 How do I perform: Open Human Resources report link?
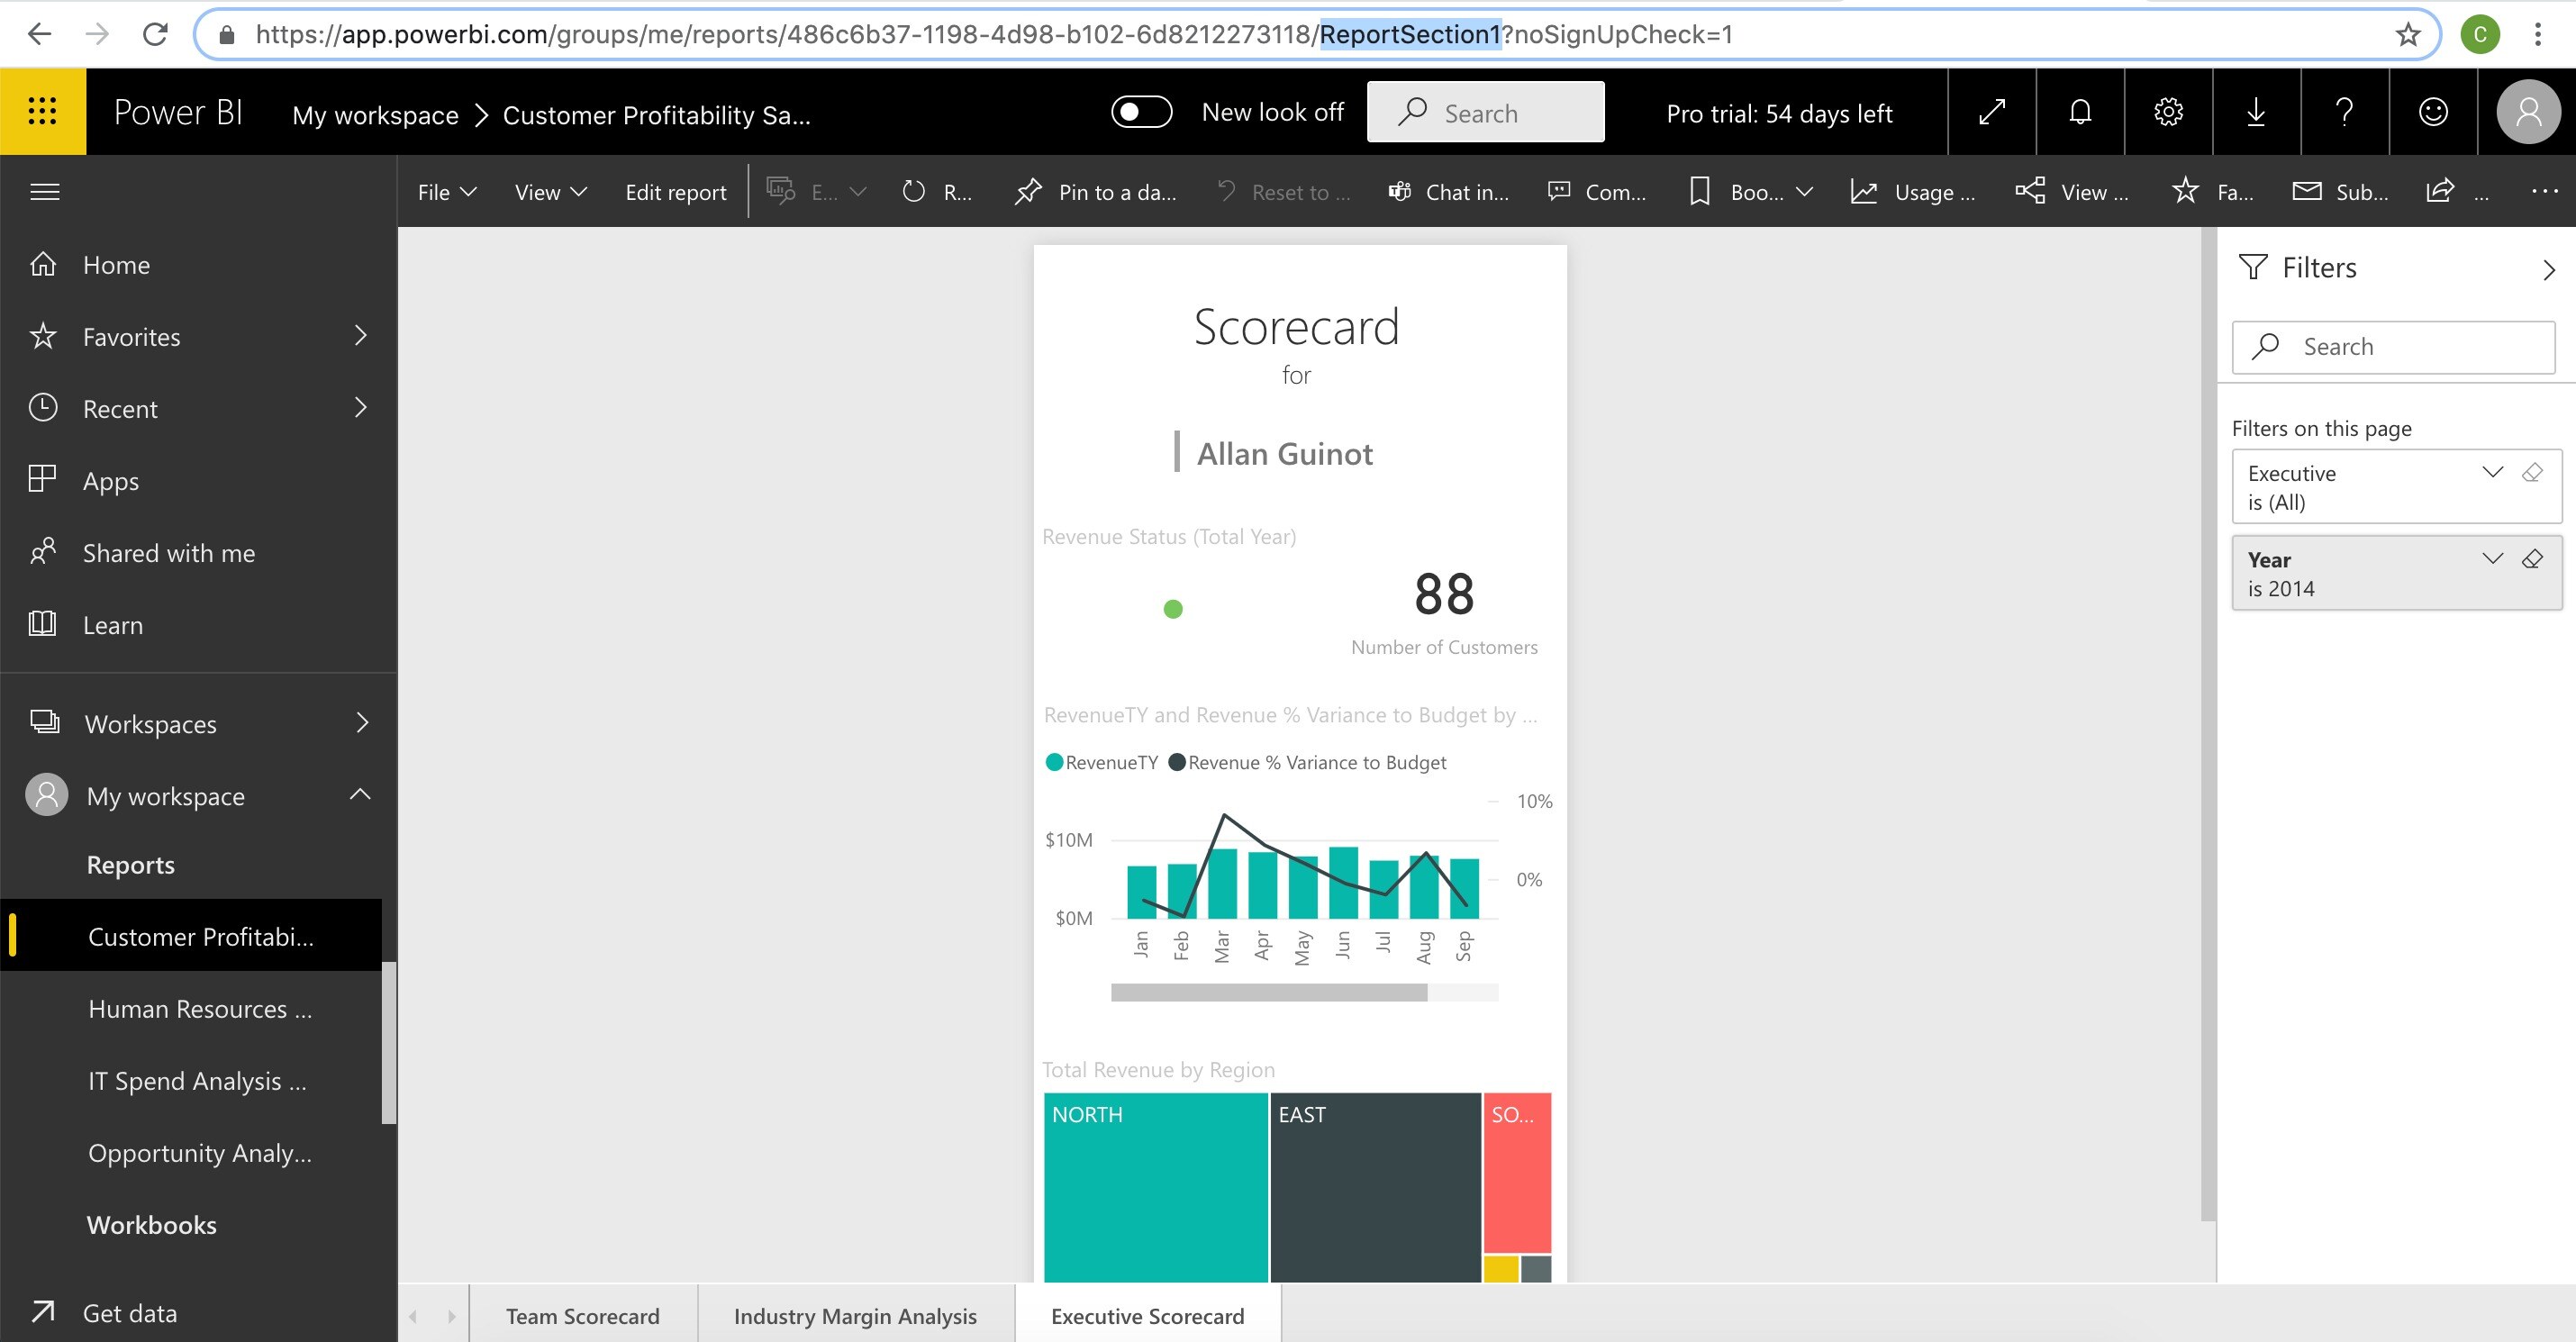click(200, 1009)
